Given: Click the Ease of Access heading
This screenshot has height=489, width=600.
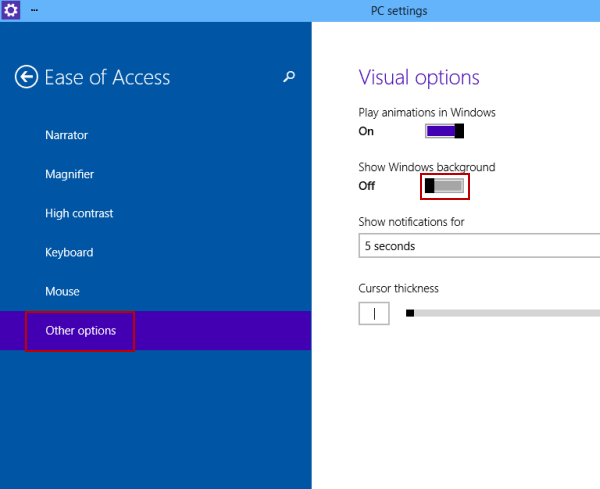Looking at the screenshot, I should [x=107, y=77].
